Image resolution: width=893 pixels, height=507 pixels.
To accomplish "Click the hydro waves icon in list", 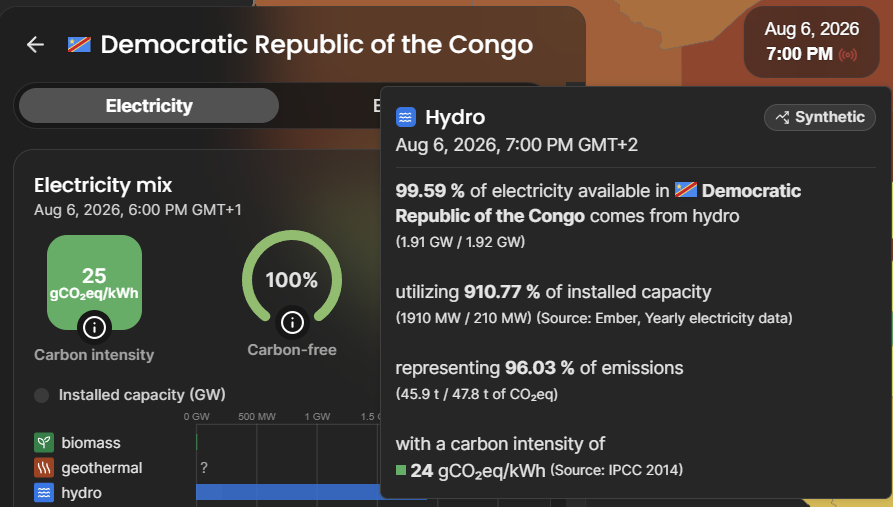I will click(44, 493).
